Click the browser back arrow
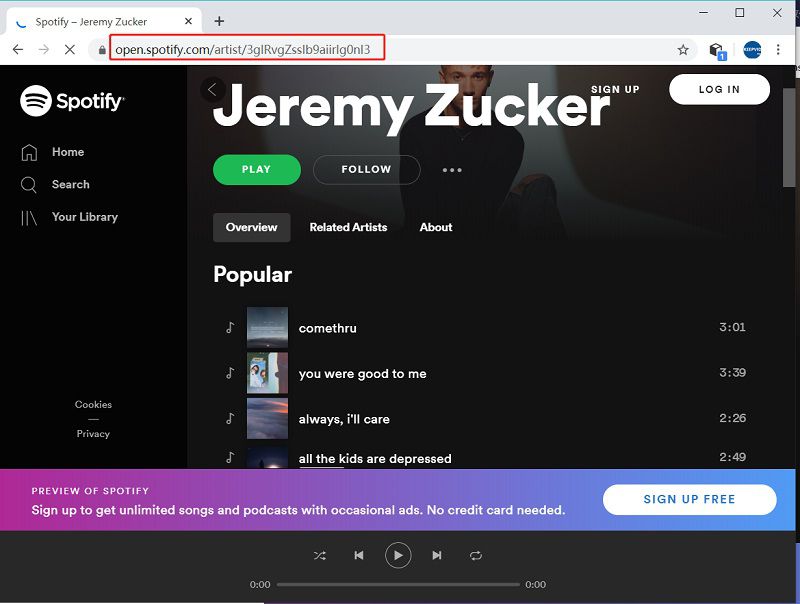Screen dimensions: 800x604 (18, 49)
